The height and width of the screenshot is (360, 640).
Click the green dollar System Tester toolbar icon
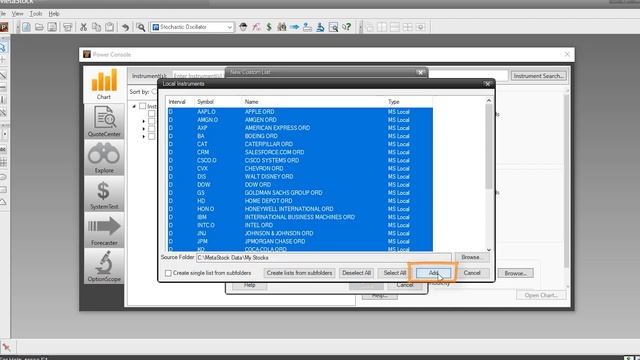(269, 27)
